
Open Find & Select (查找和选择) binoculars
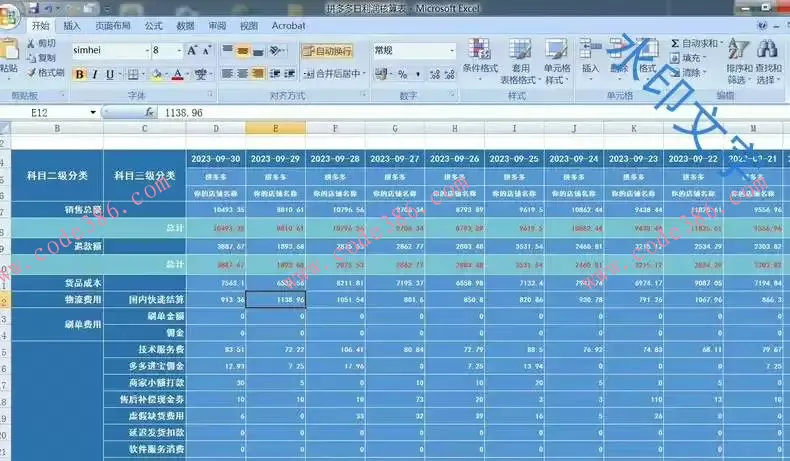coord(768,61)
